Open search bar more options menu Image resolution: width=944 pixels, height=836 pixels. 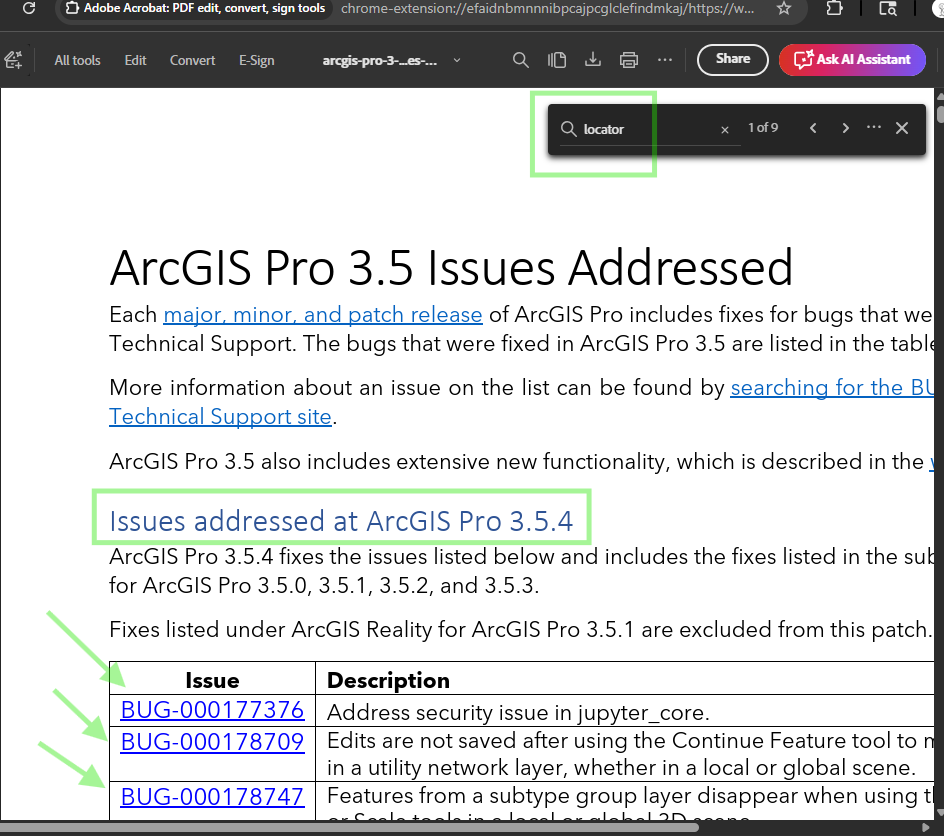(x=874, y=128)
